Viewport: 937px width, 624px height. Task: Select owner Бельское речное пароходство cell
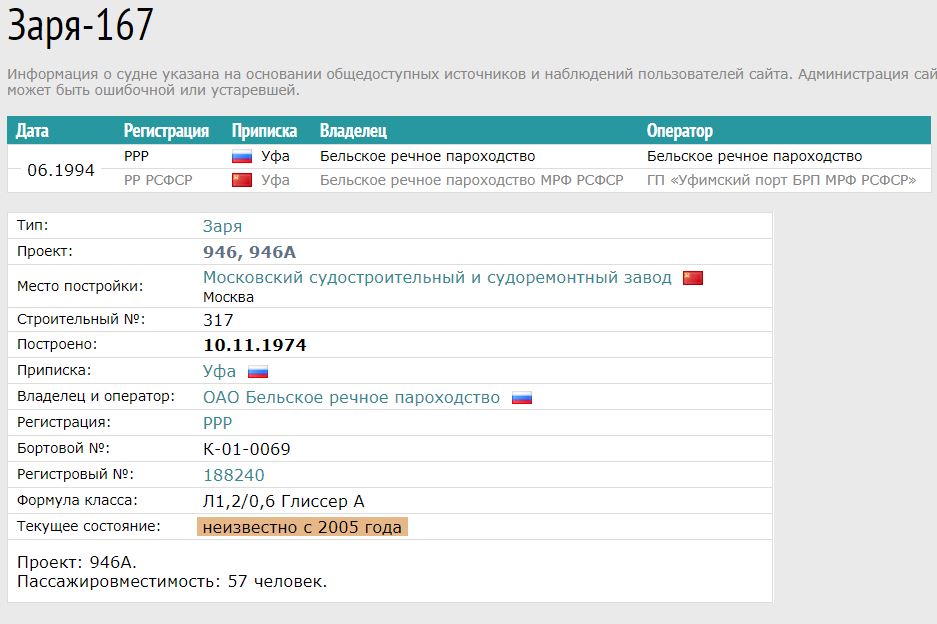427,157
